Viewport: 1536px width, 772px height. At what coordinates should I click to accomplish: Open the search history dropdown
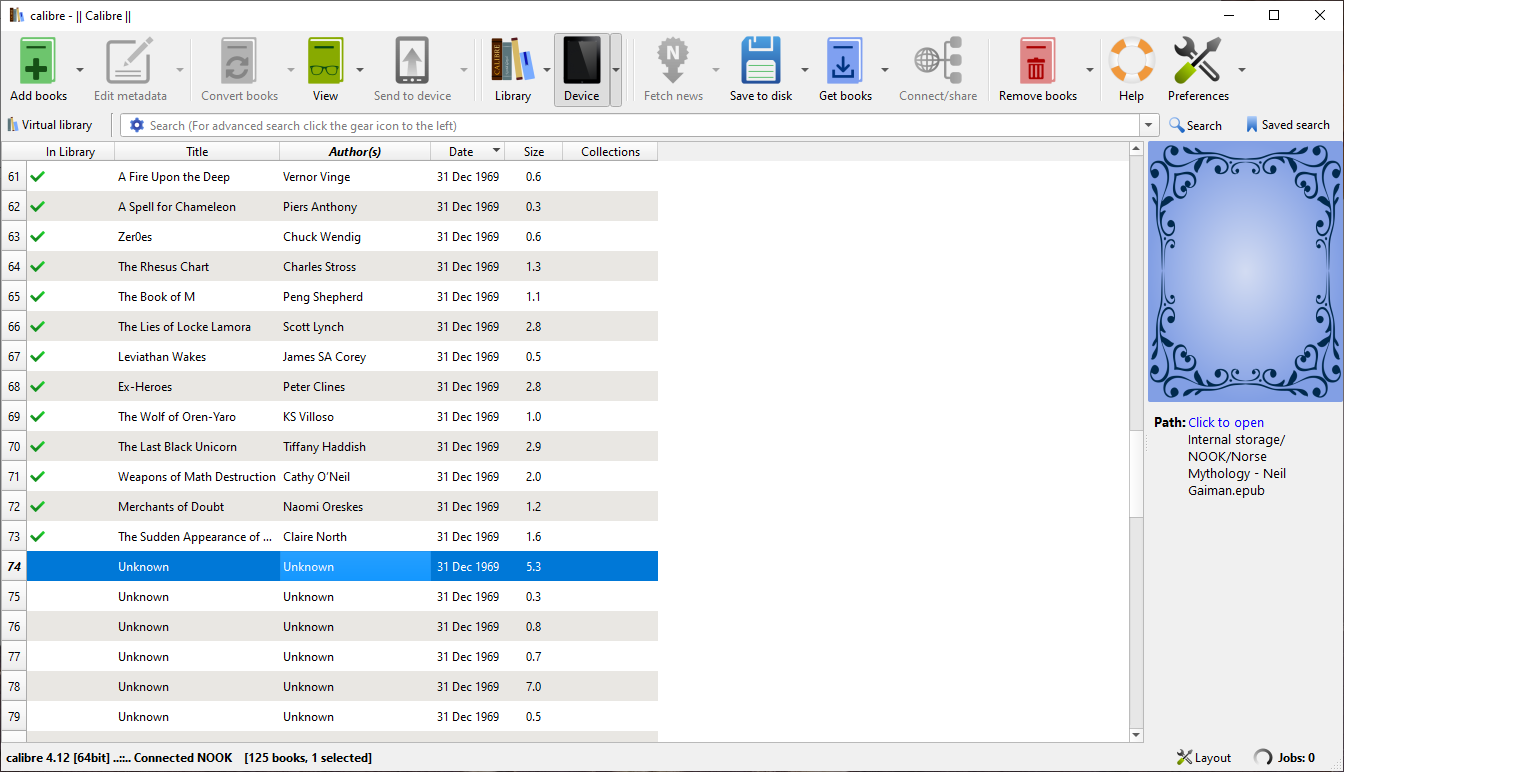coord(1149,125)
